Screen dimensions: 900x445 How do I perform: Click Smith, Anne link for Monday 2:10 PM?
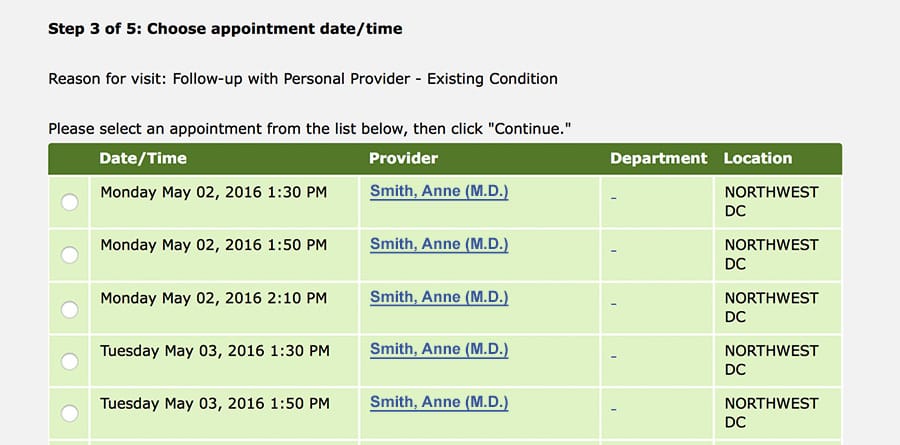[439, 297]
